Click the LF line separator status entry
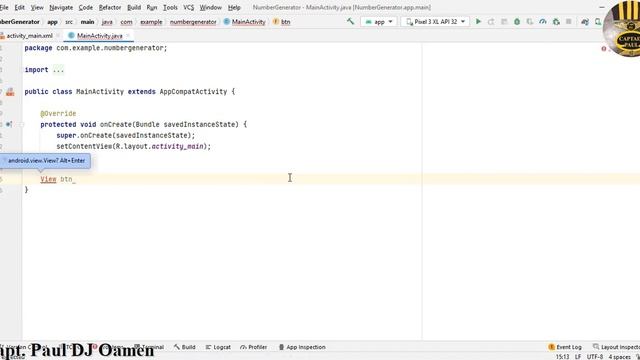The image size is (640, 360). coord(578,357)
